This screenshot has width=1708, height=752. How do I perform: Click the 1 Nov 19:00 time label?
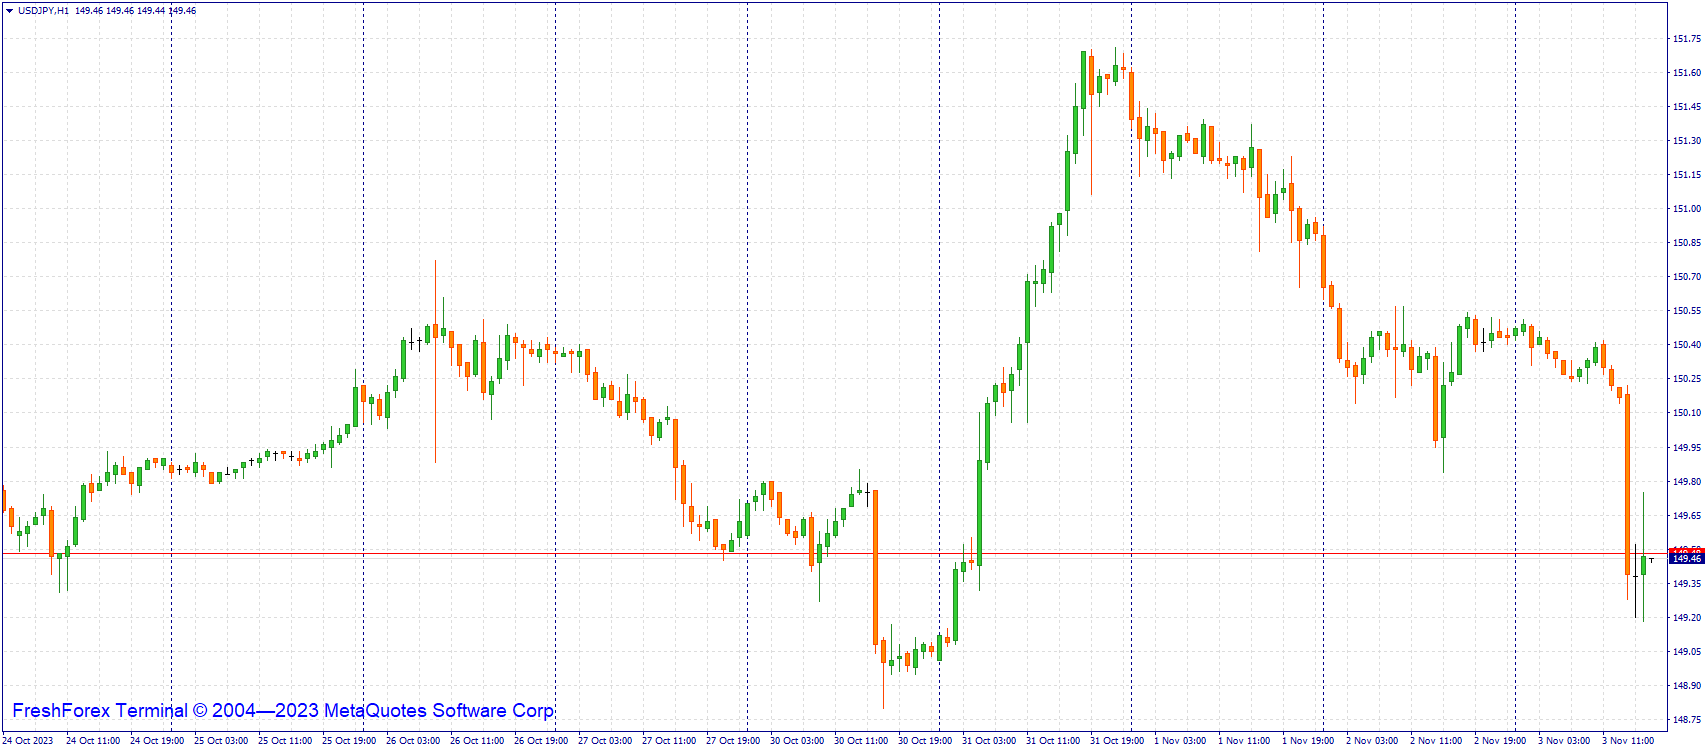tap(1308, 741)
